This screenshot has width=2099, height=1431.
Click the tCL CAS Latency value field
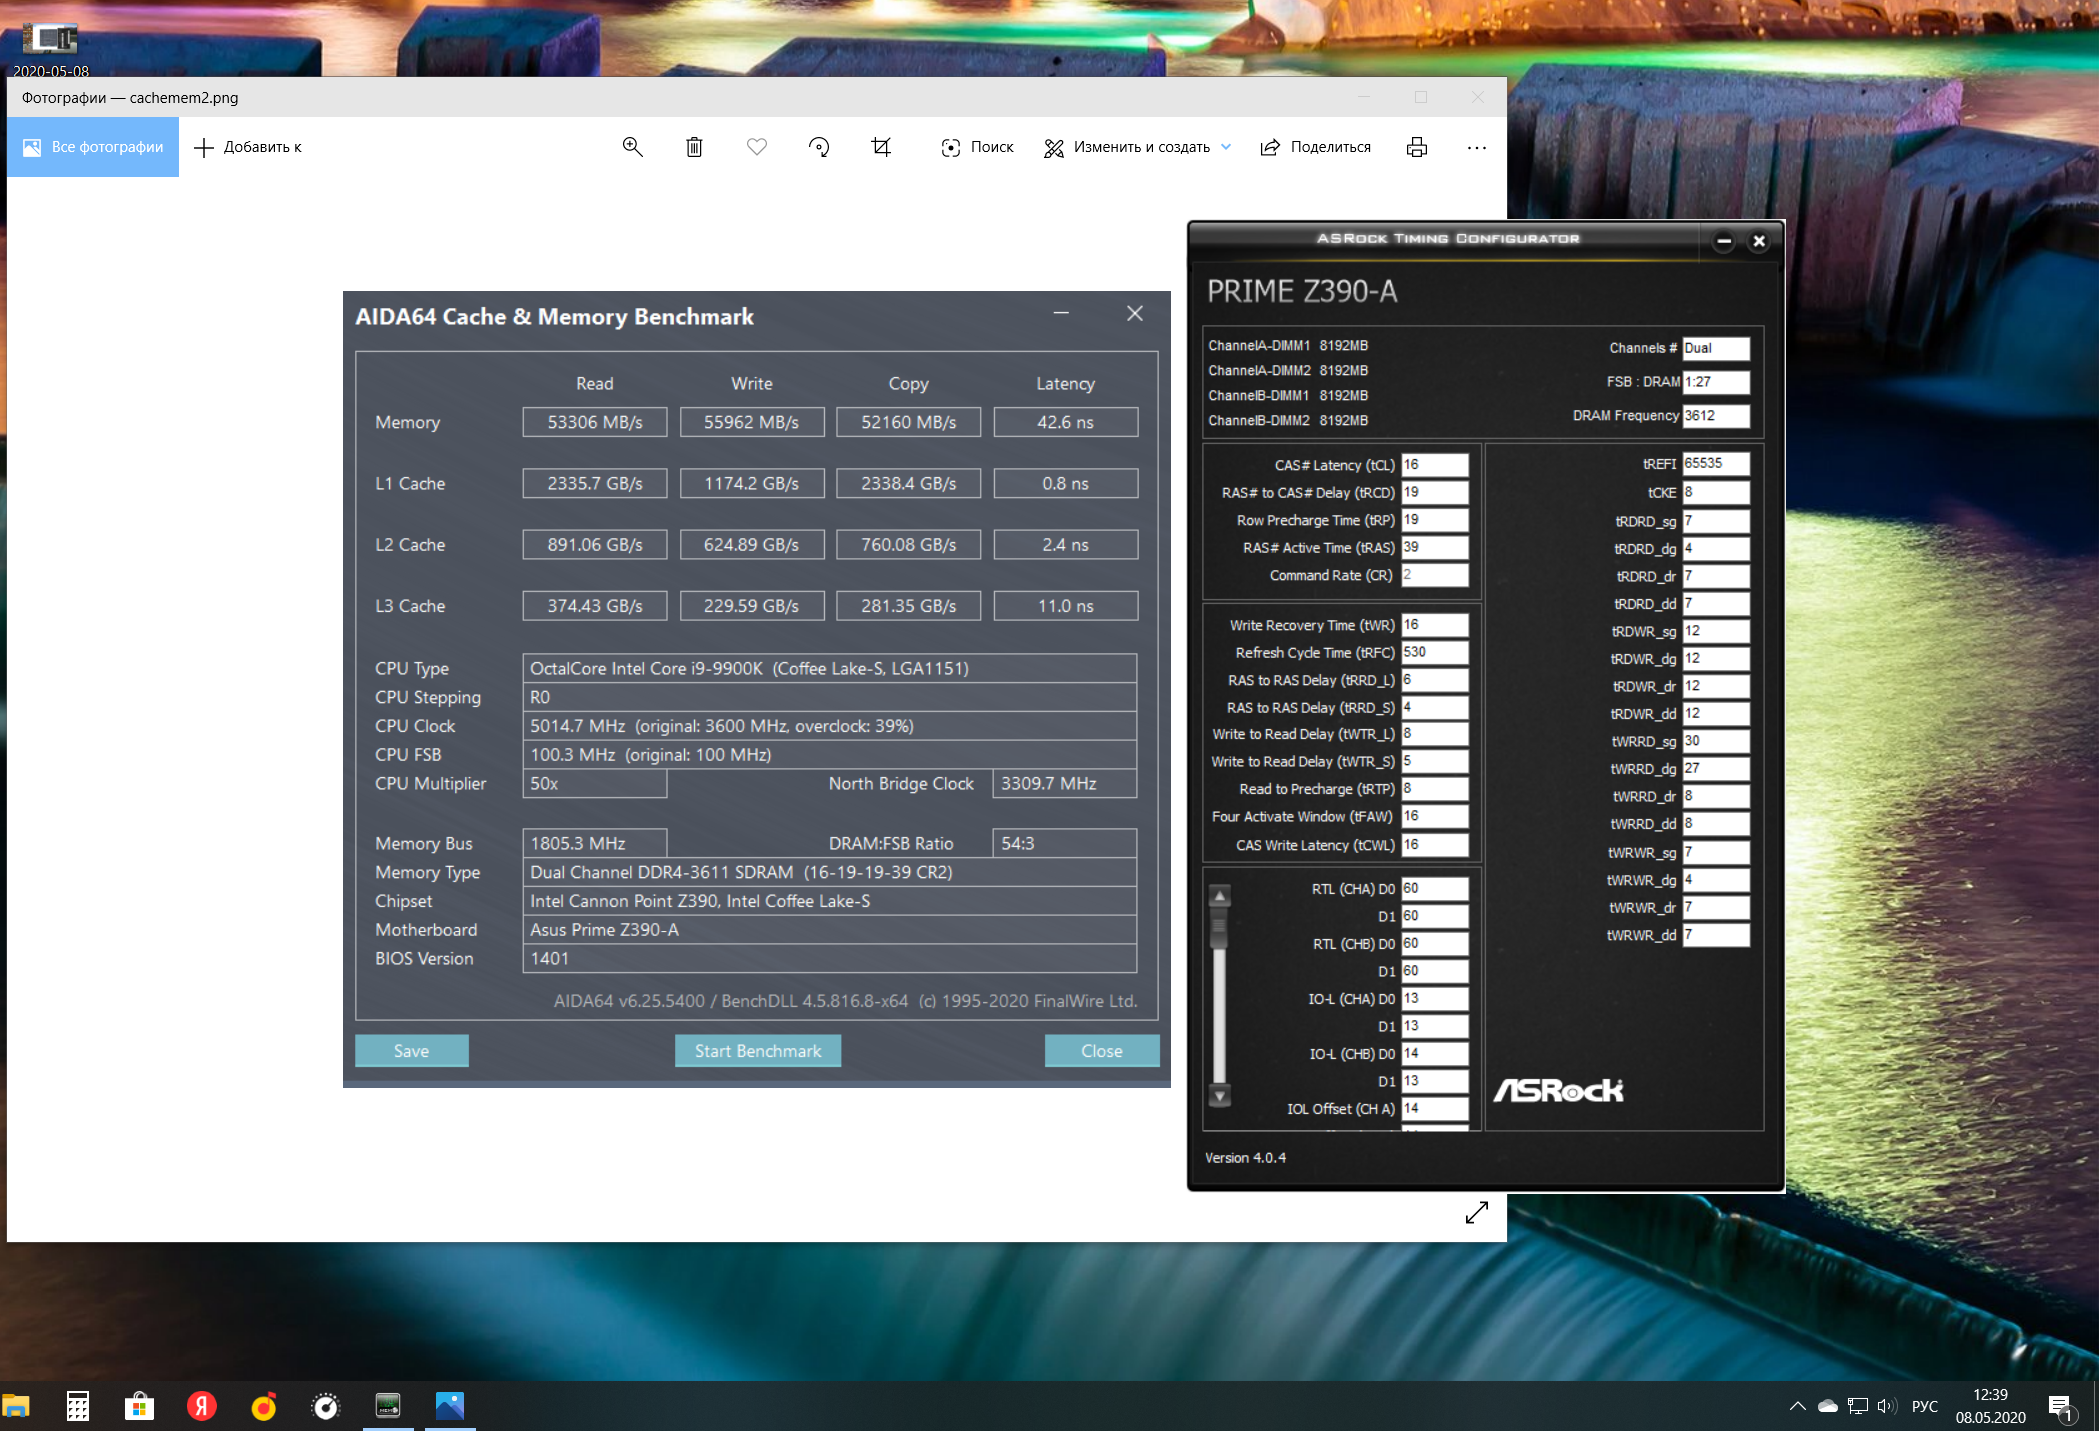click(1433, 465)
